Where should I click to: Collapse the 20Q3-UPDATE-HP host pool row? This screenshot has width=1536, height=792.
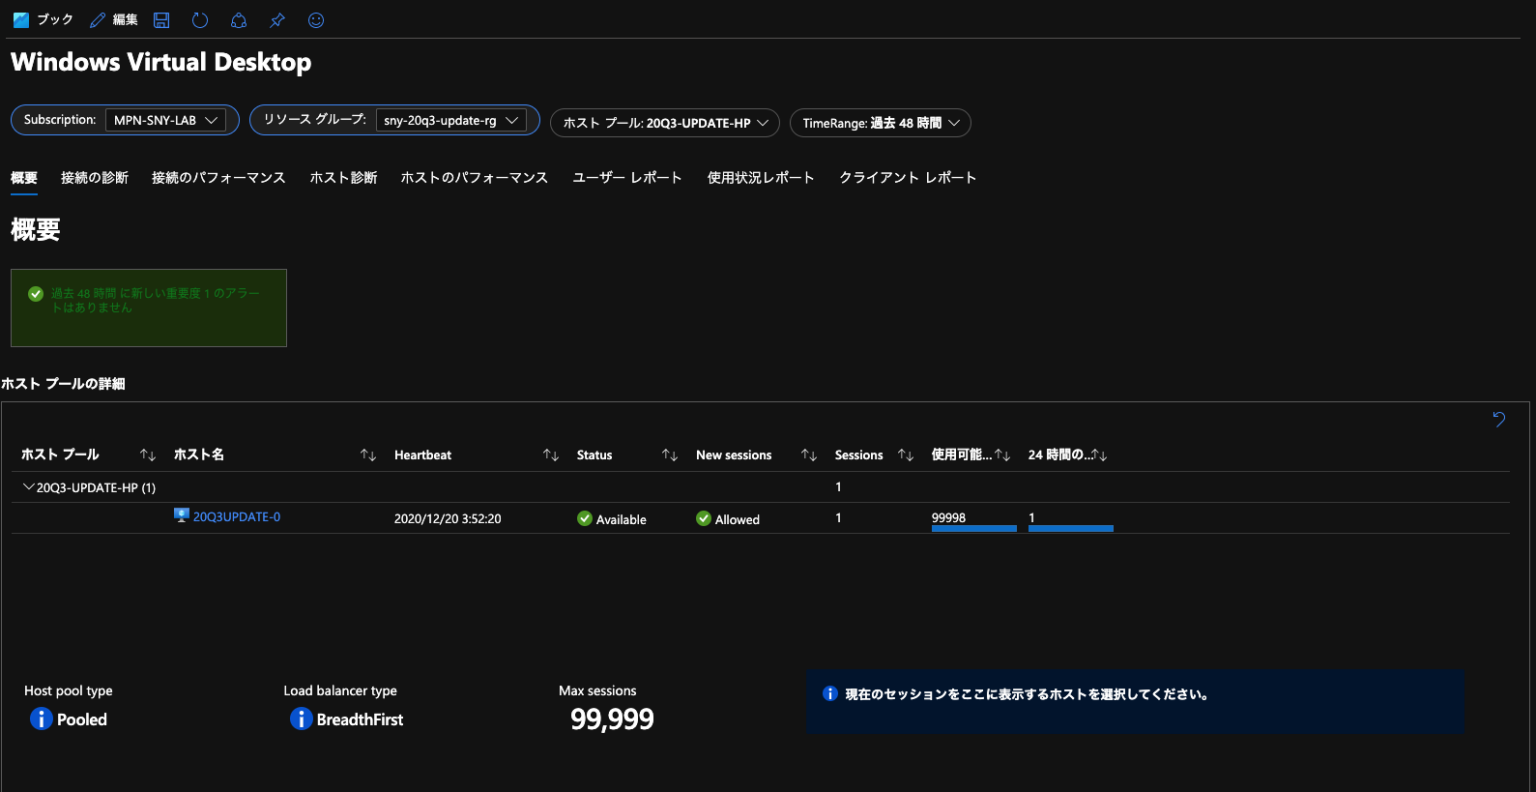click(x=29, y=487)
